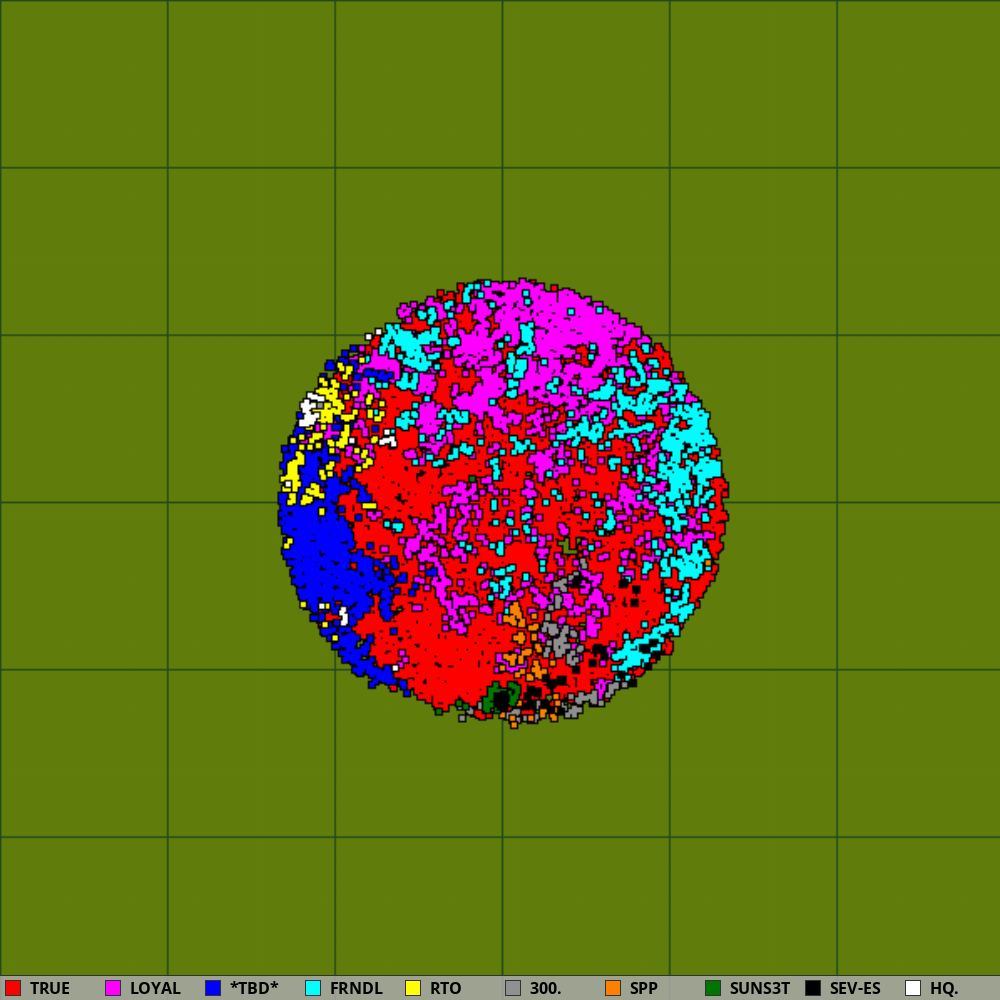Click the black SEV-ES legend swatch
This screenshot has height=1000, width=1000.
pos(813,988)
